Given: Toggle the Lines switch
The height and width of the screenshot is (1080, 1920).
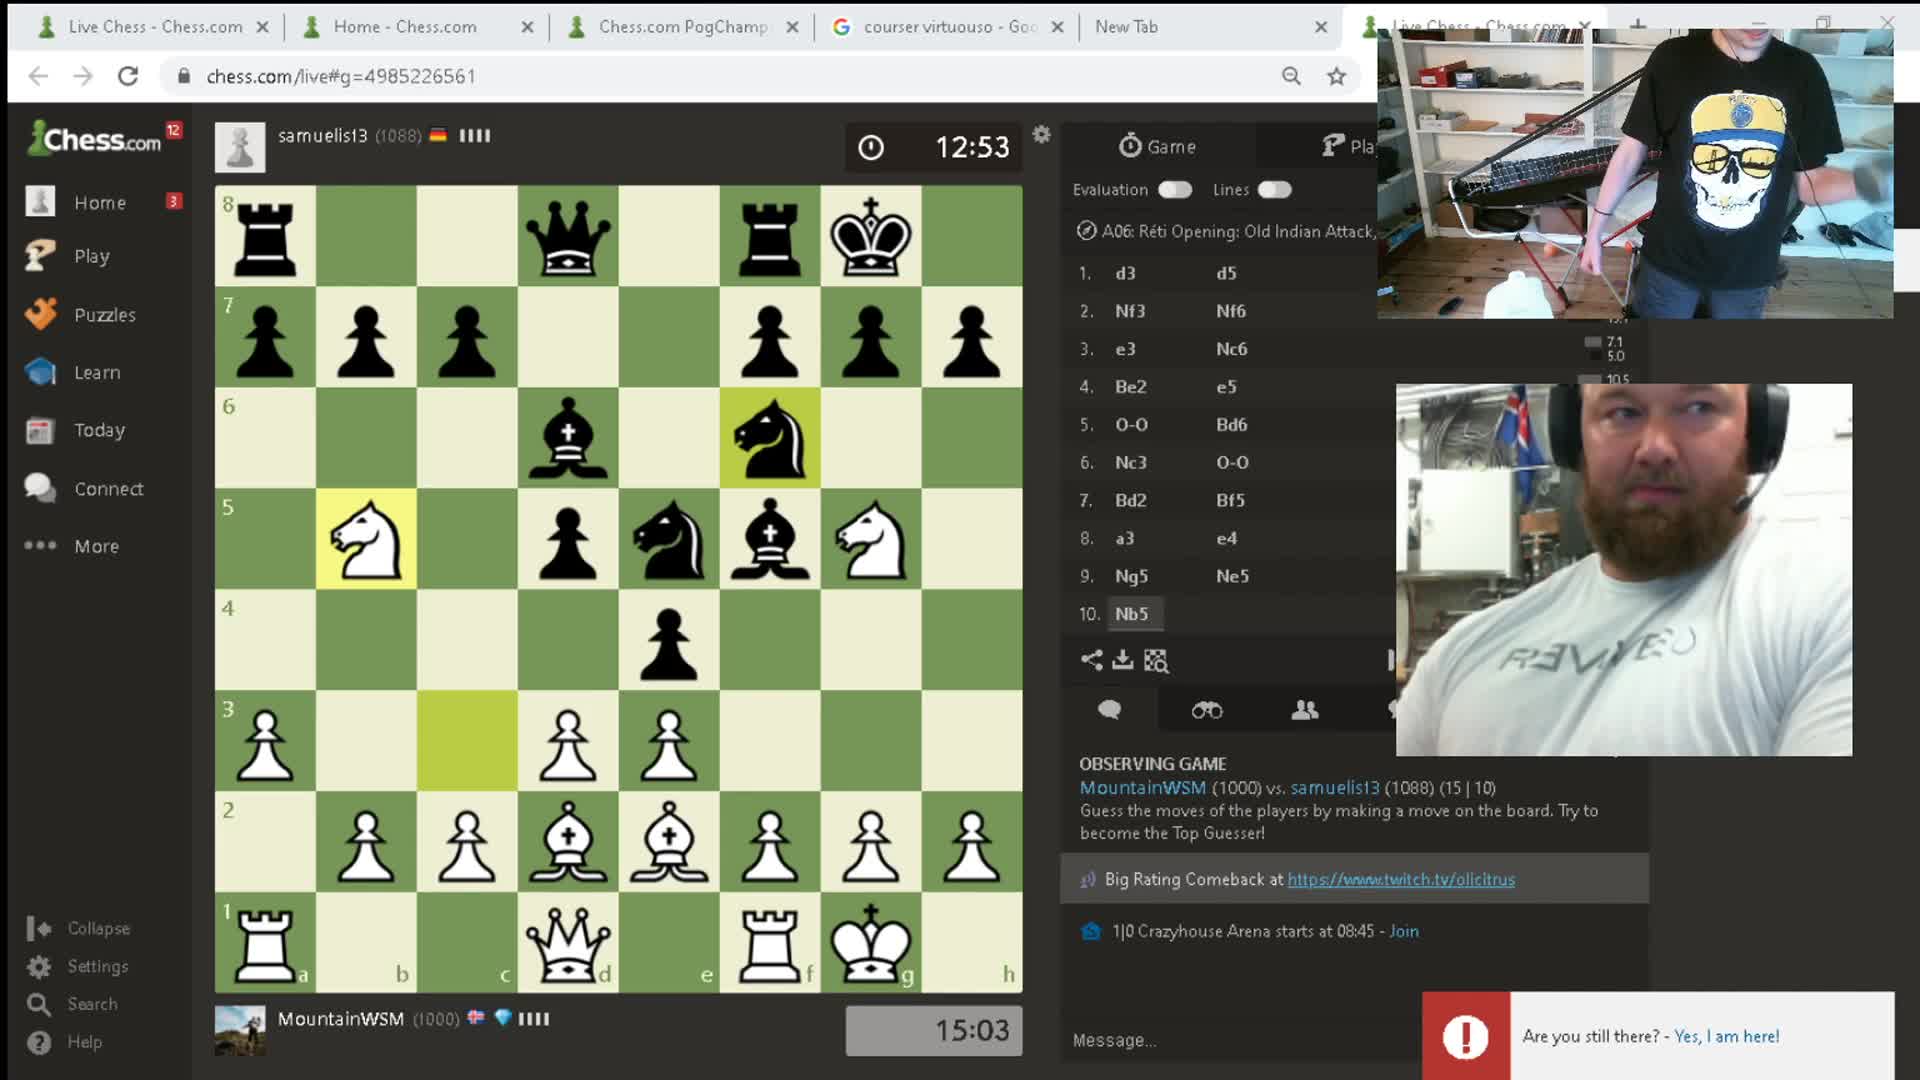Looking at the screenshot, I should coord(1275,189).
